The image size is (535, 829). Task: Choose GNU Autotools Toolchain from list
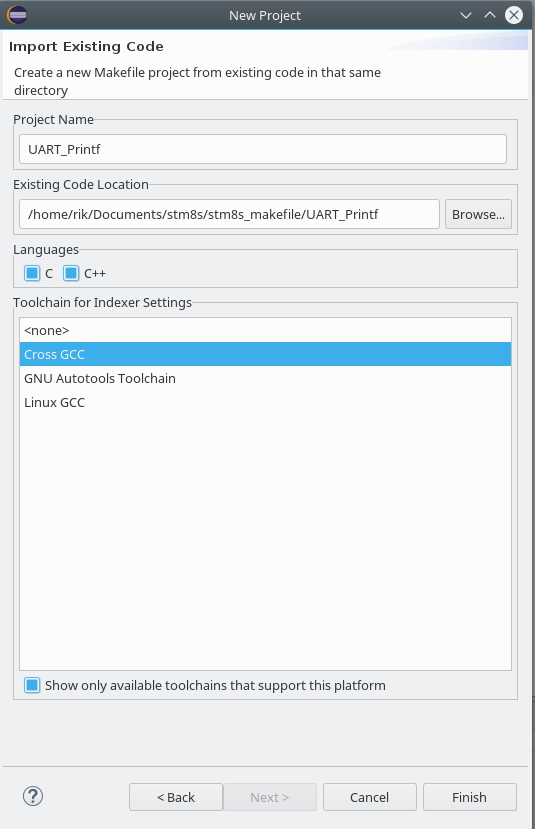coord(265,379)
